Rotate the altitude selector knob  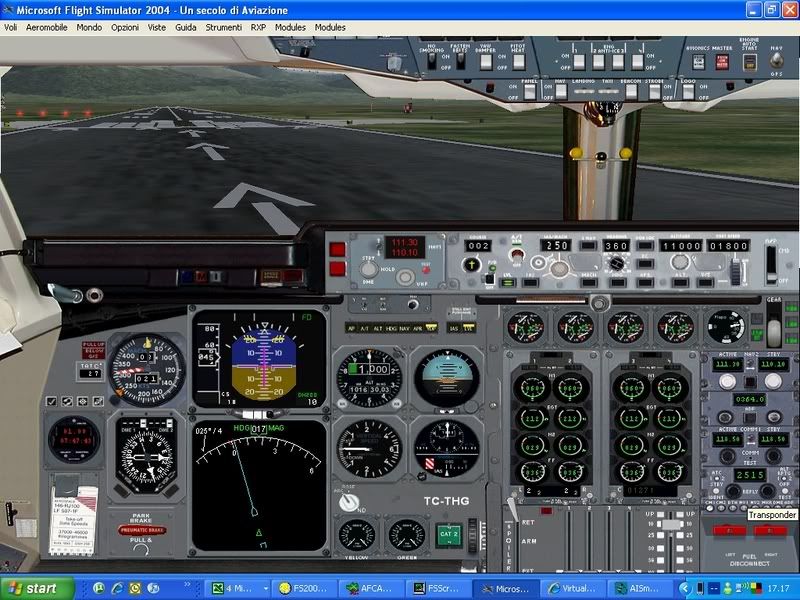tap(680, 262)
